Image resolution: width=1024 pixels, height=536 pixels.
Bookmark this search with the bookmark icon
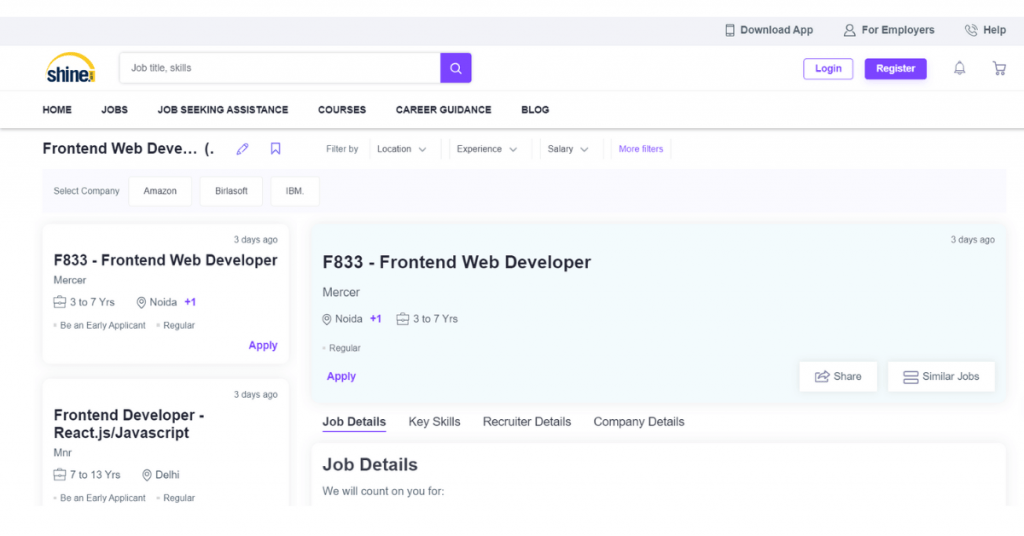[x=276, y=149]
